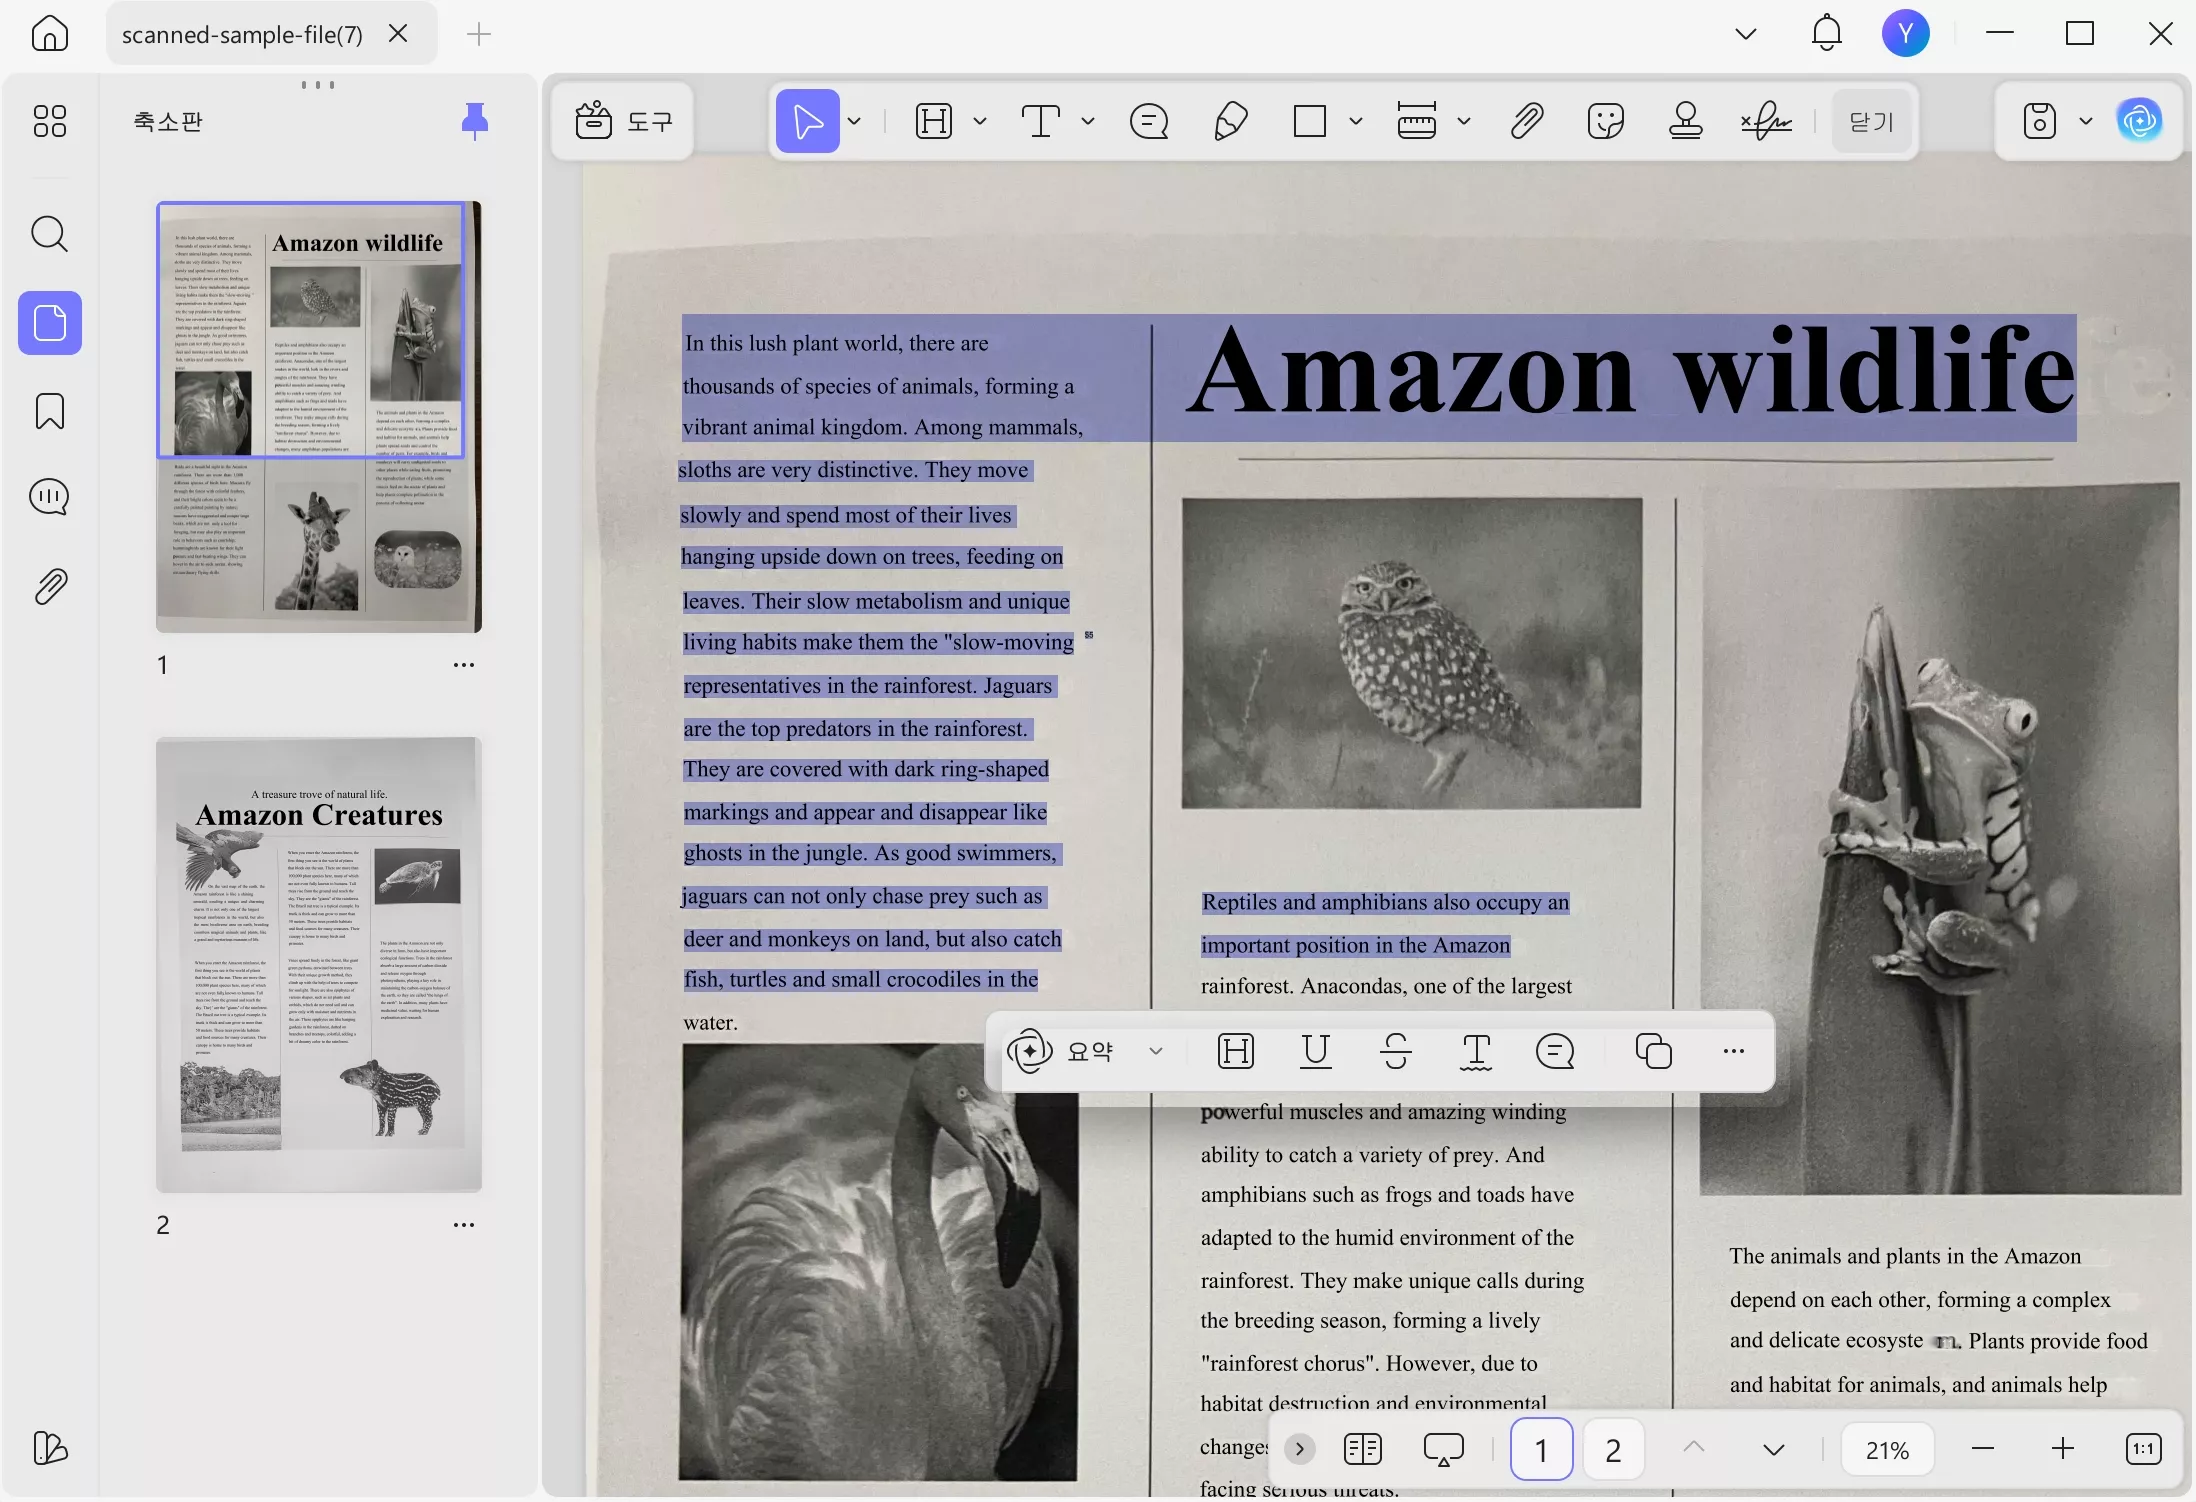The width and height of the screenshot is (2196, 1502).
Task: Choose the pencil drawing tool
Action: pyautogui.click(x=1230, y=121)
